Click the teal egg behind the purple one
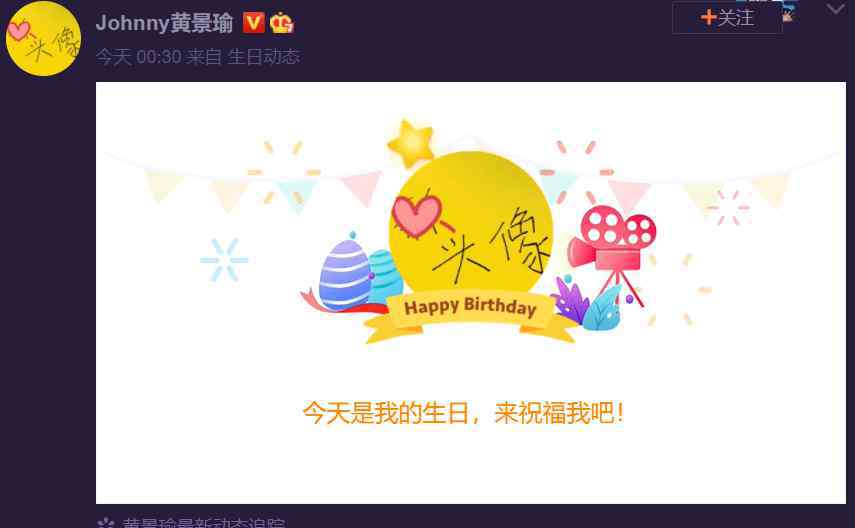 (x=387, y=276)
